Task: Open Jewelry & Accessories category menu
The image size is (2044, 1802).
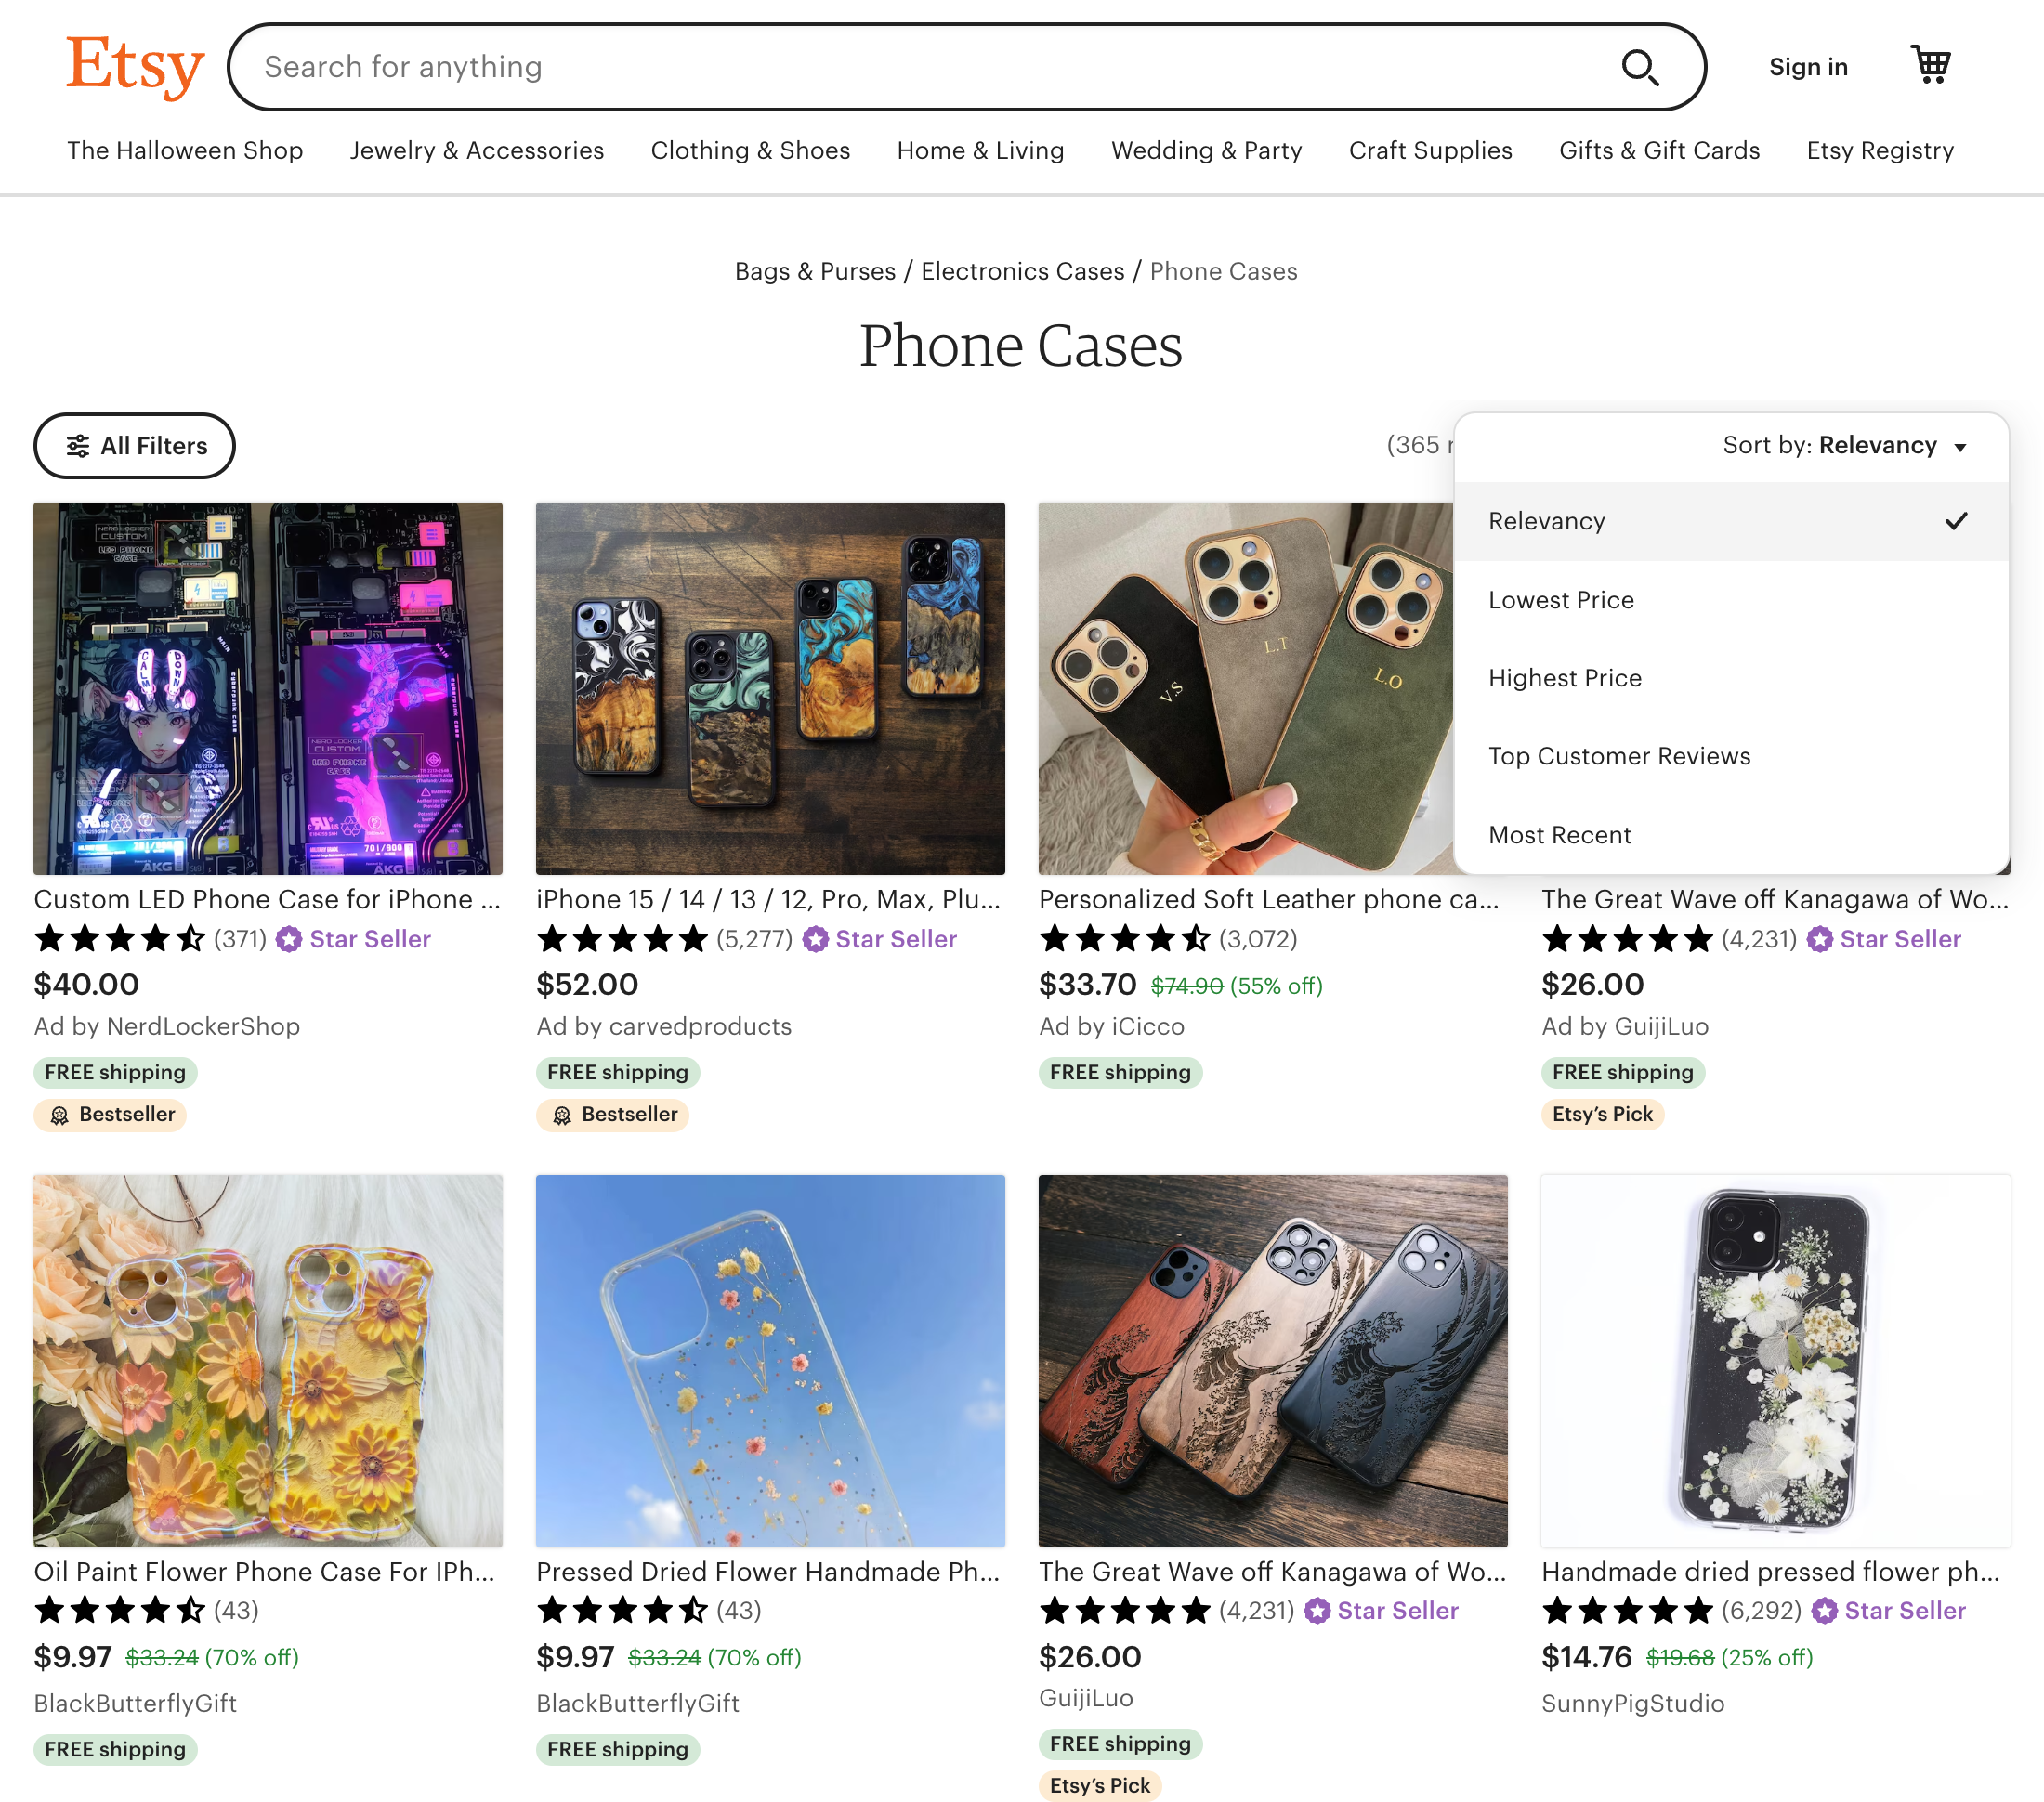Action: (476, 150)
